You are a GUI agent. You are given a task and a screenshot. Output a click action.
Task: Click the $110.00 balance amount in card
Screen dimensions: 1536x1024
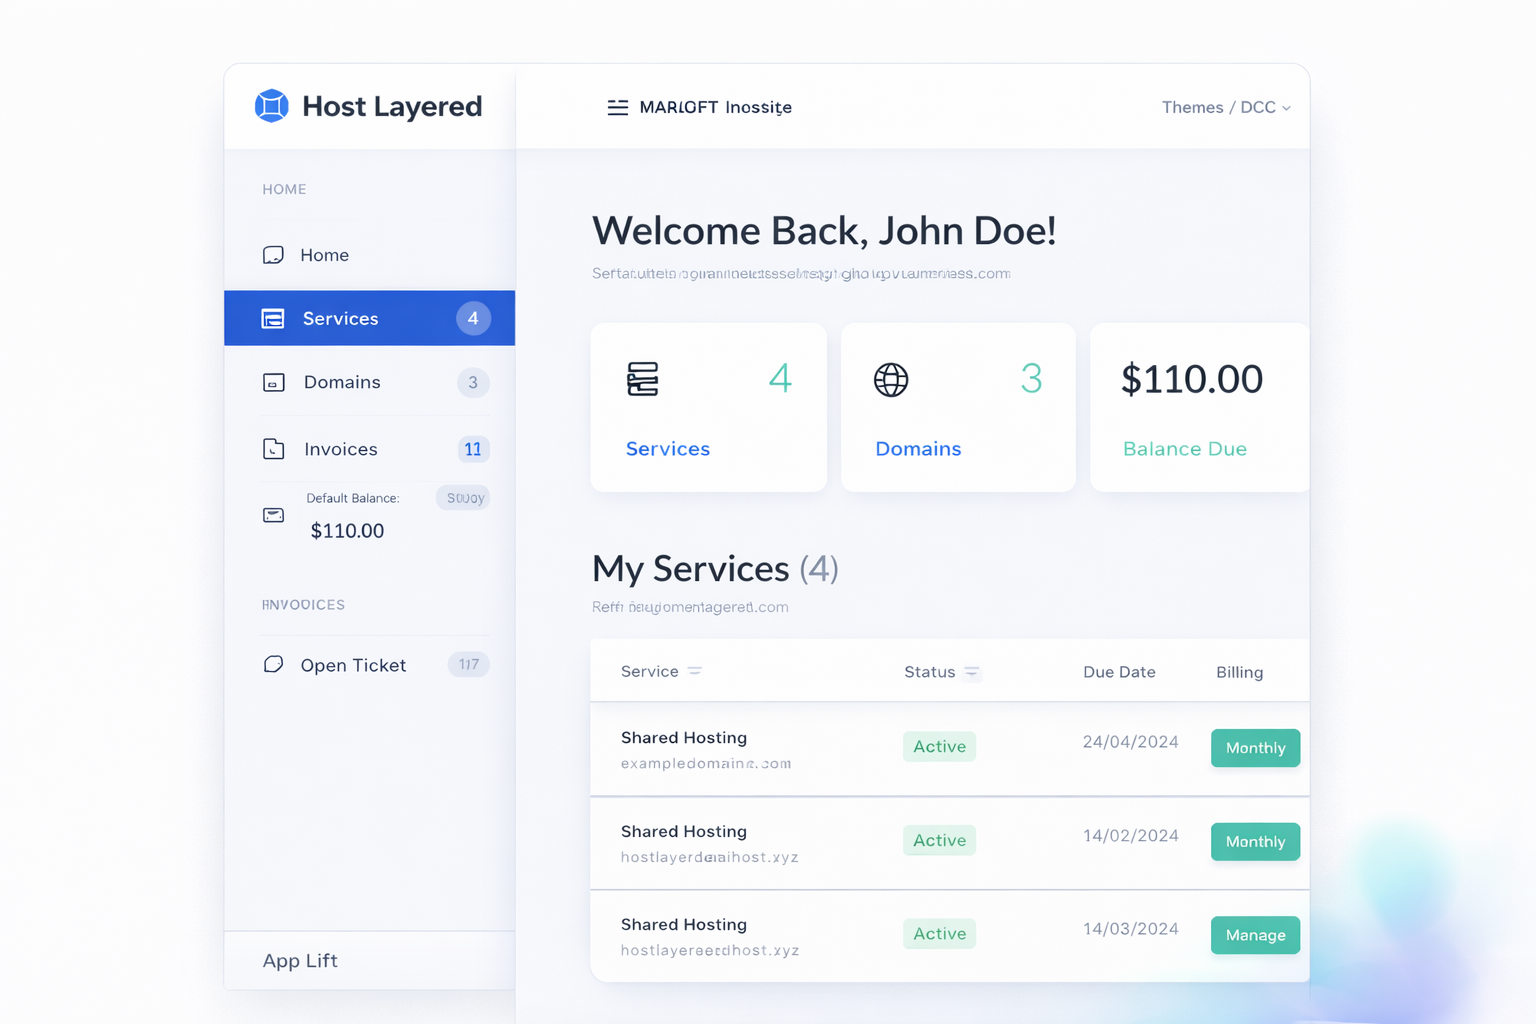point(1192,379)
